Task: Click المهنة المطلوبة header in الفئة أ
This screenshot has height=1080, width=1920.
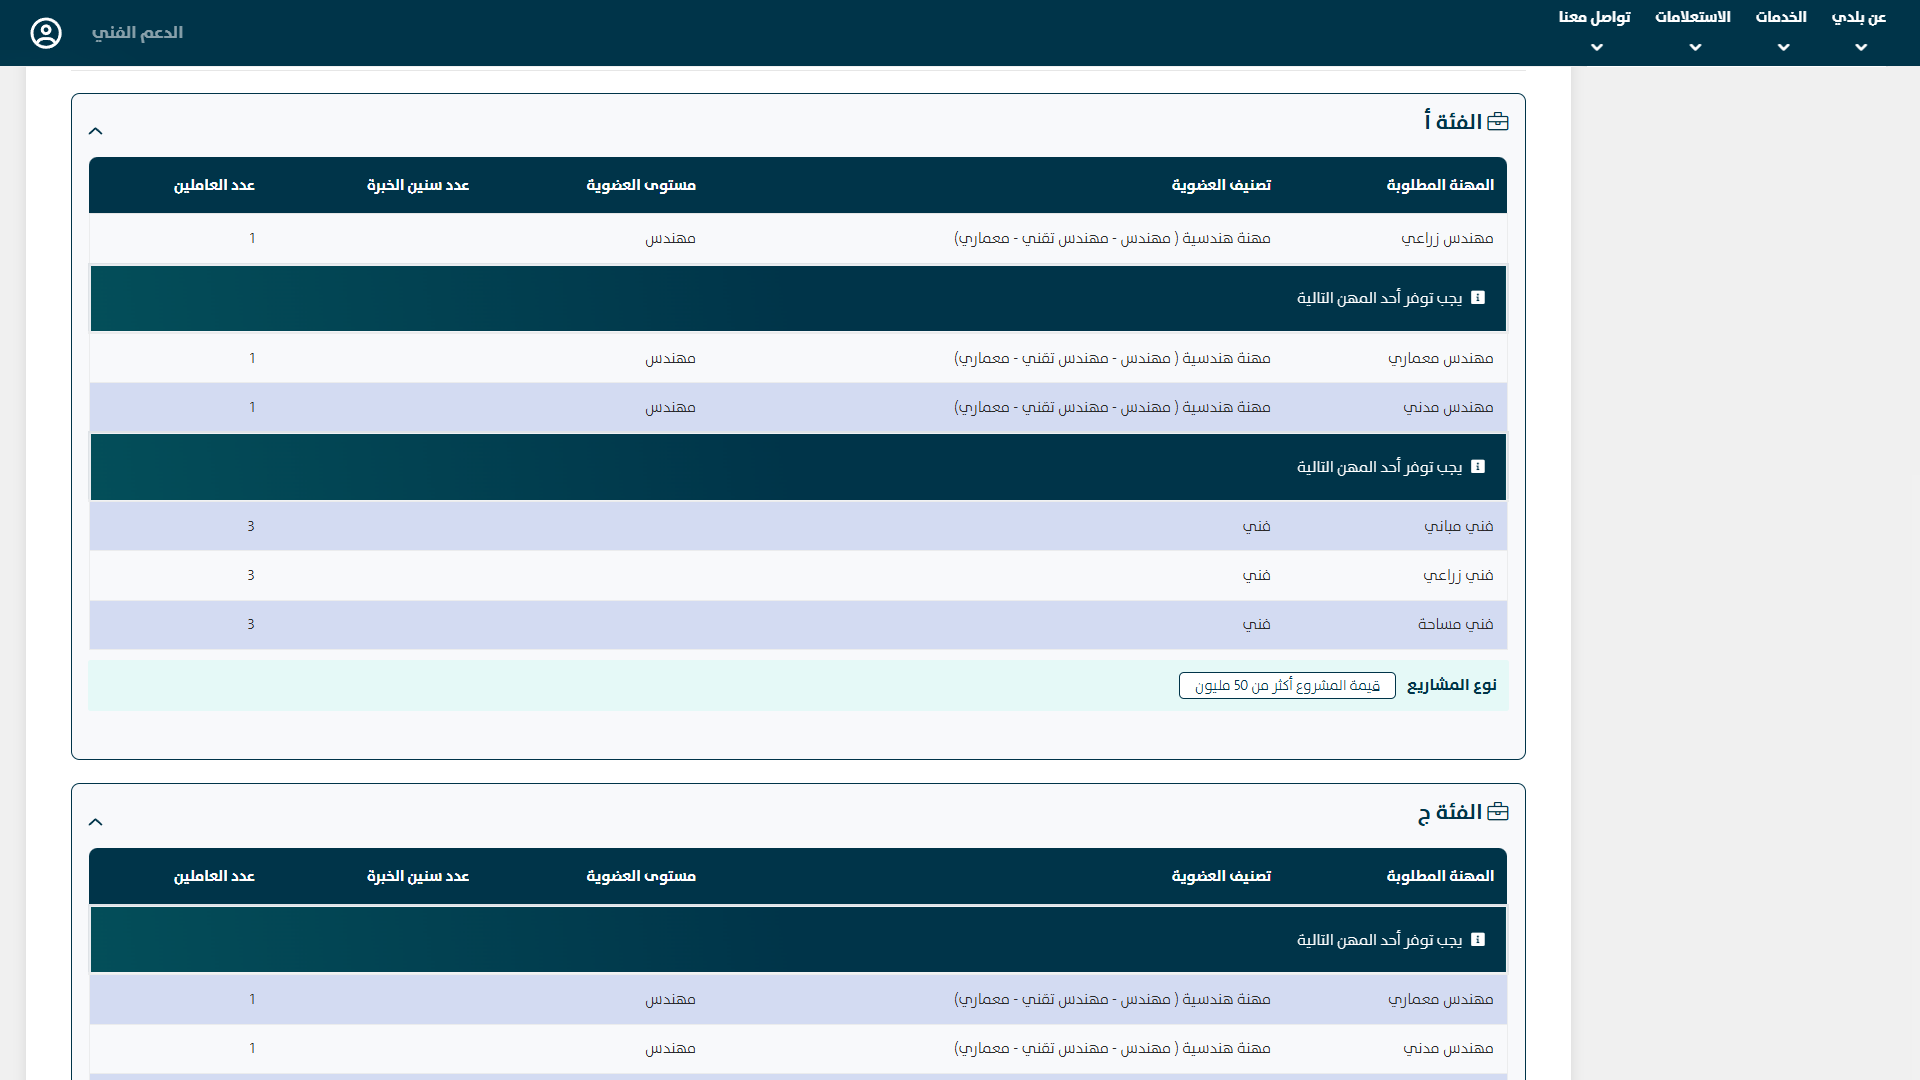Action: [1440, 186]
